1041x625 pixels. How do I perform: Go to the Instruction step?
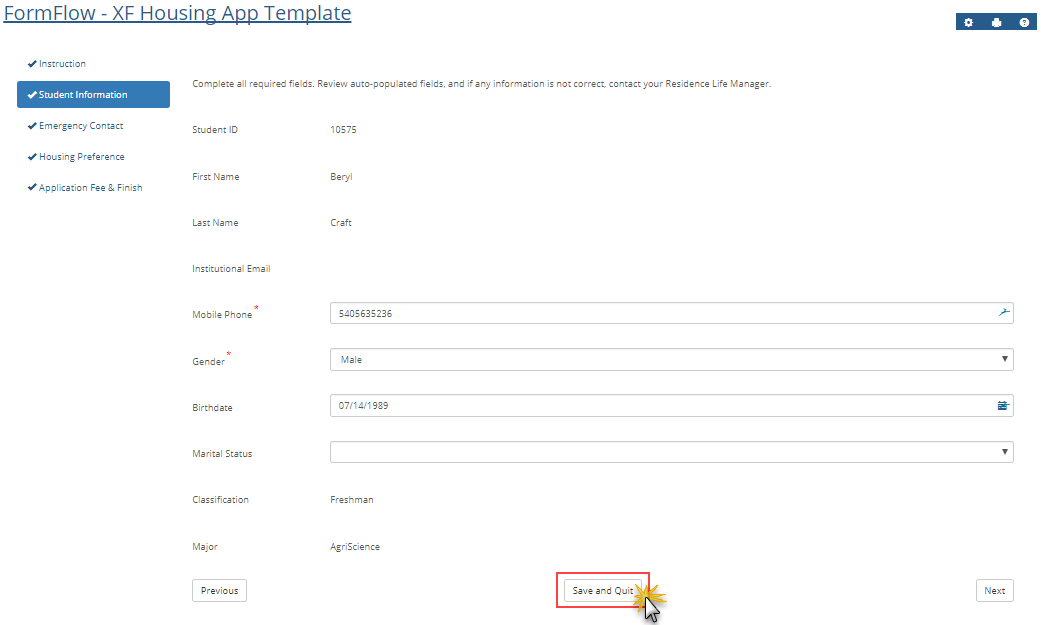62,64
